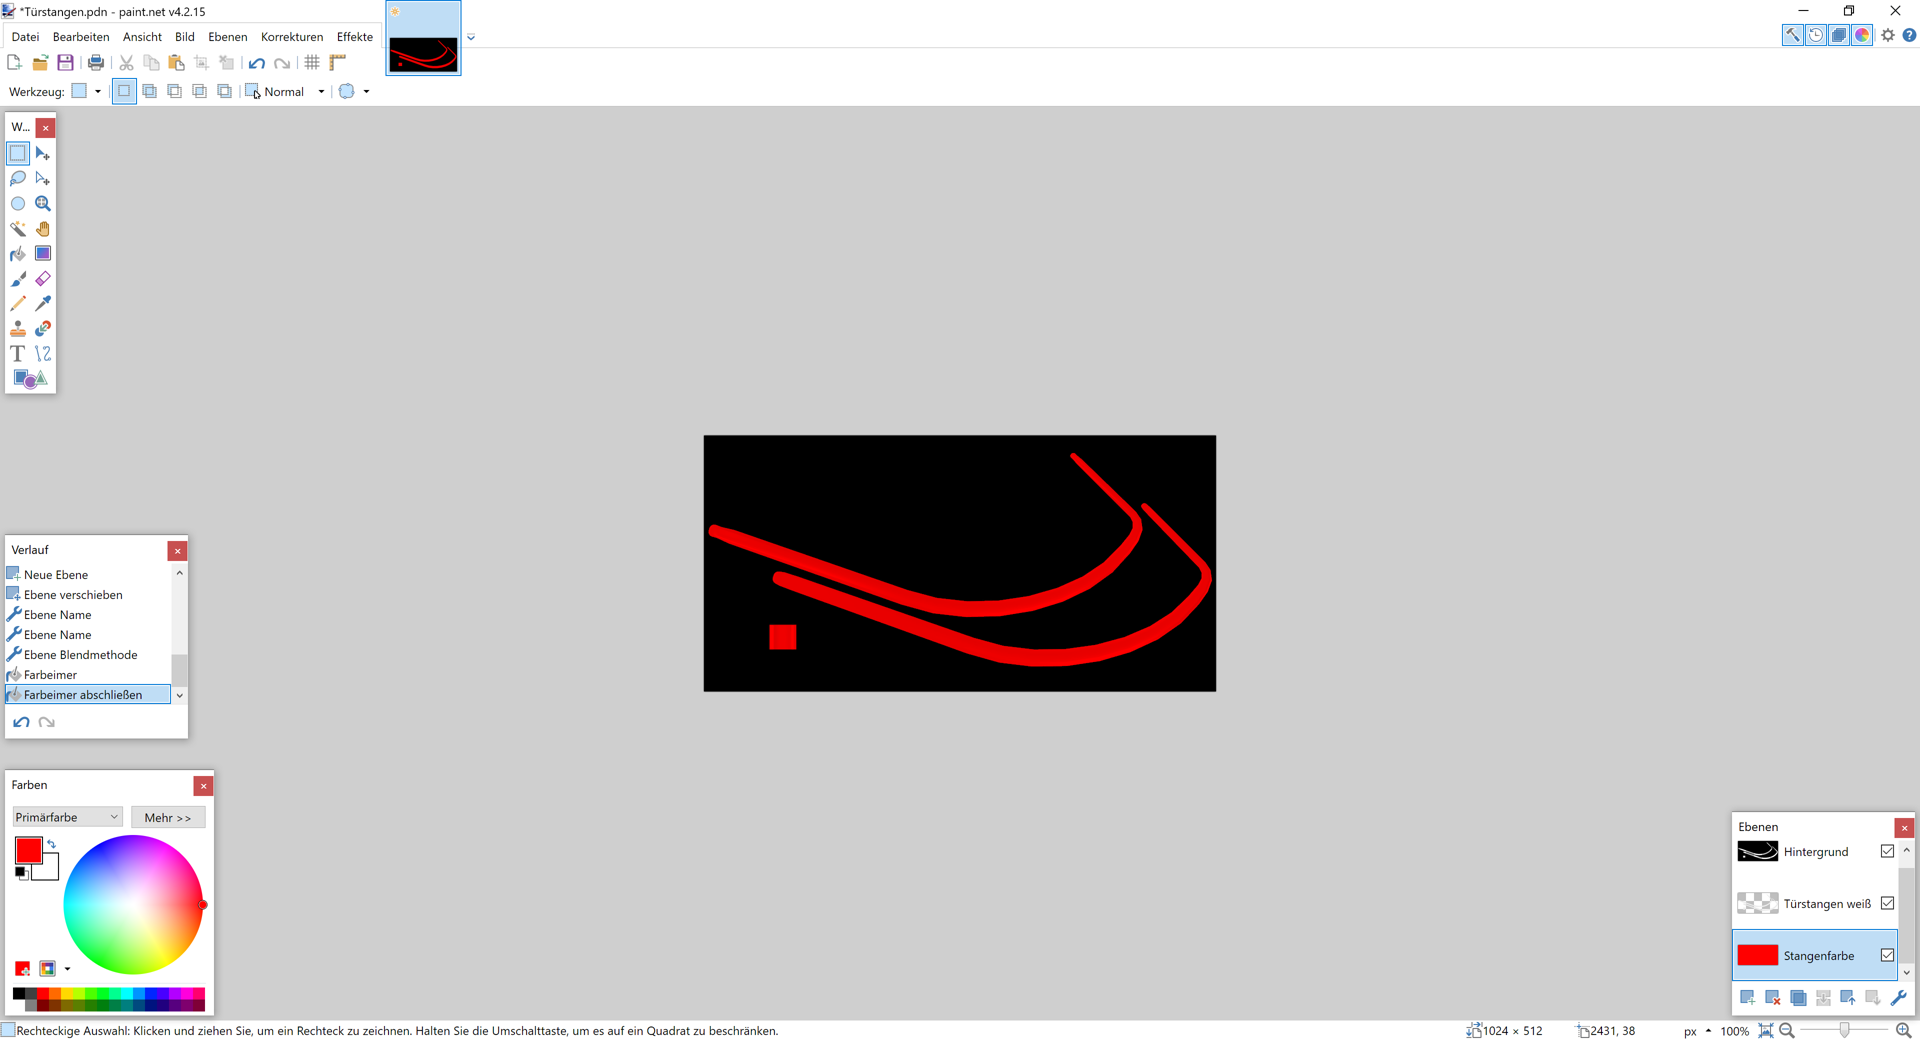Open the Korrekturen menu
Viewport: 1920px width, 1040px height.
[291, 37]
